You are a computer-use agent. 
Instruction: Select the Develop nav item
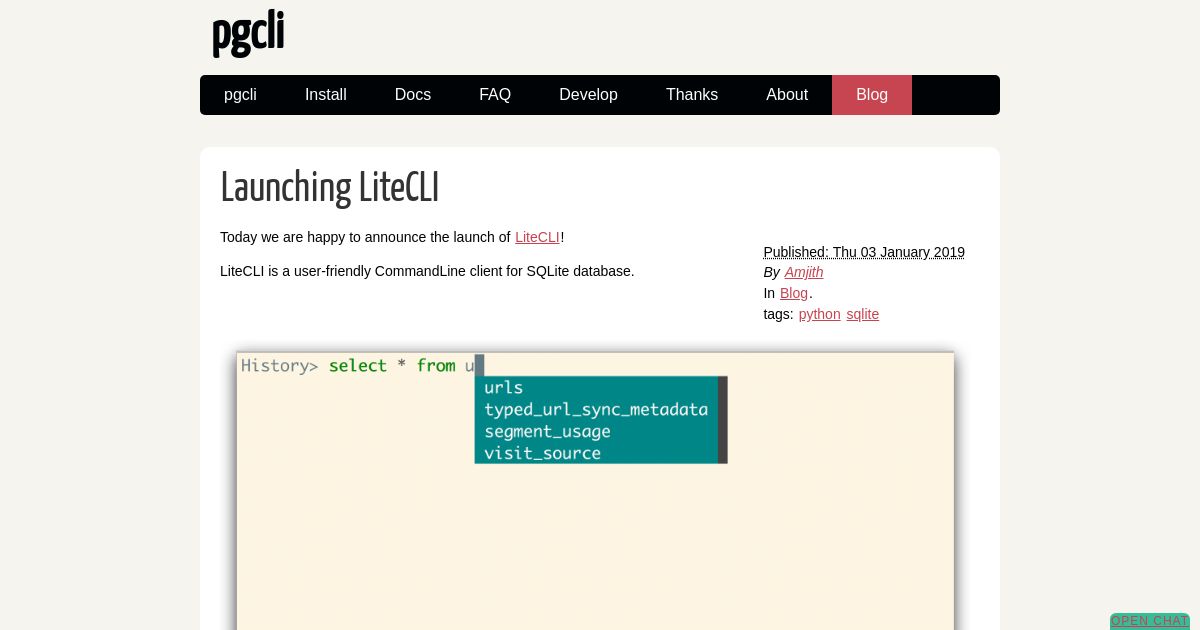tap(588, 95)
